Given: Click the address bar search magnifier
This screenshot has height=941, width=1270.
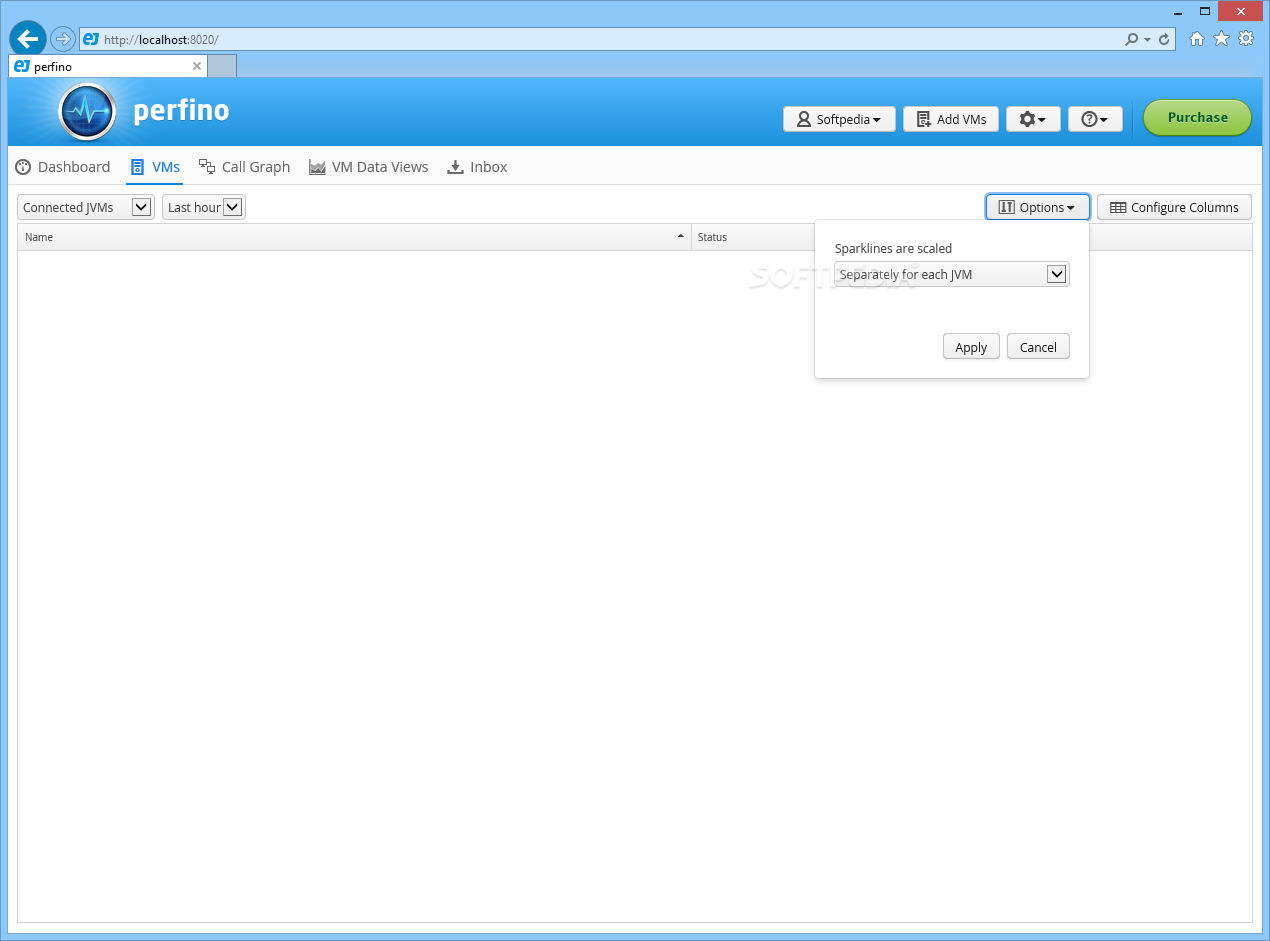Looking at the screenshot, I should tap(1131, 39).
